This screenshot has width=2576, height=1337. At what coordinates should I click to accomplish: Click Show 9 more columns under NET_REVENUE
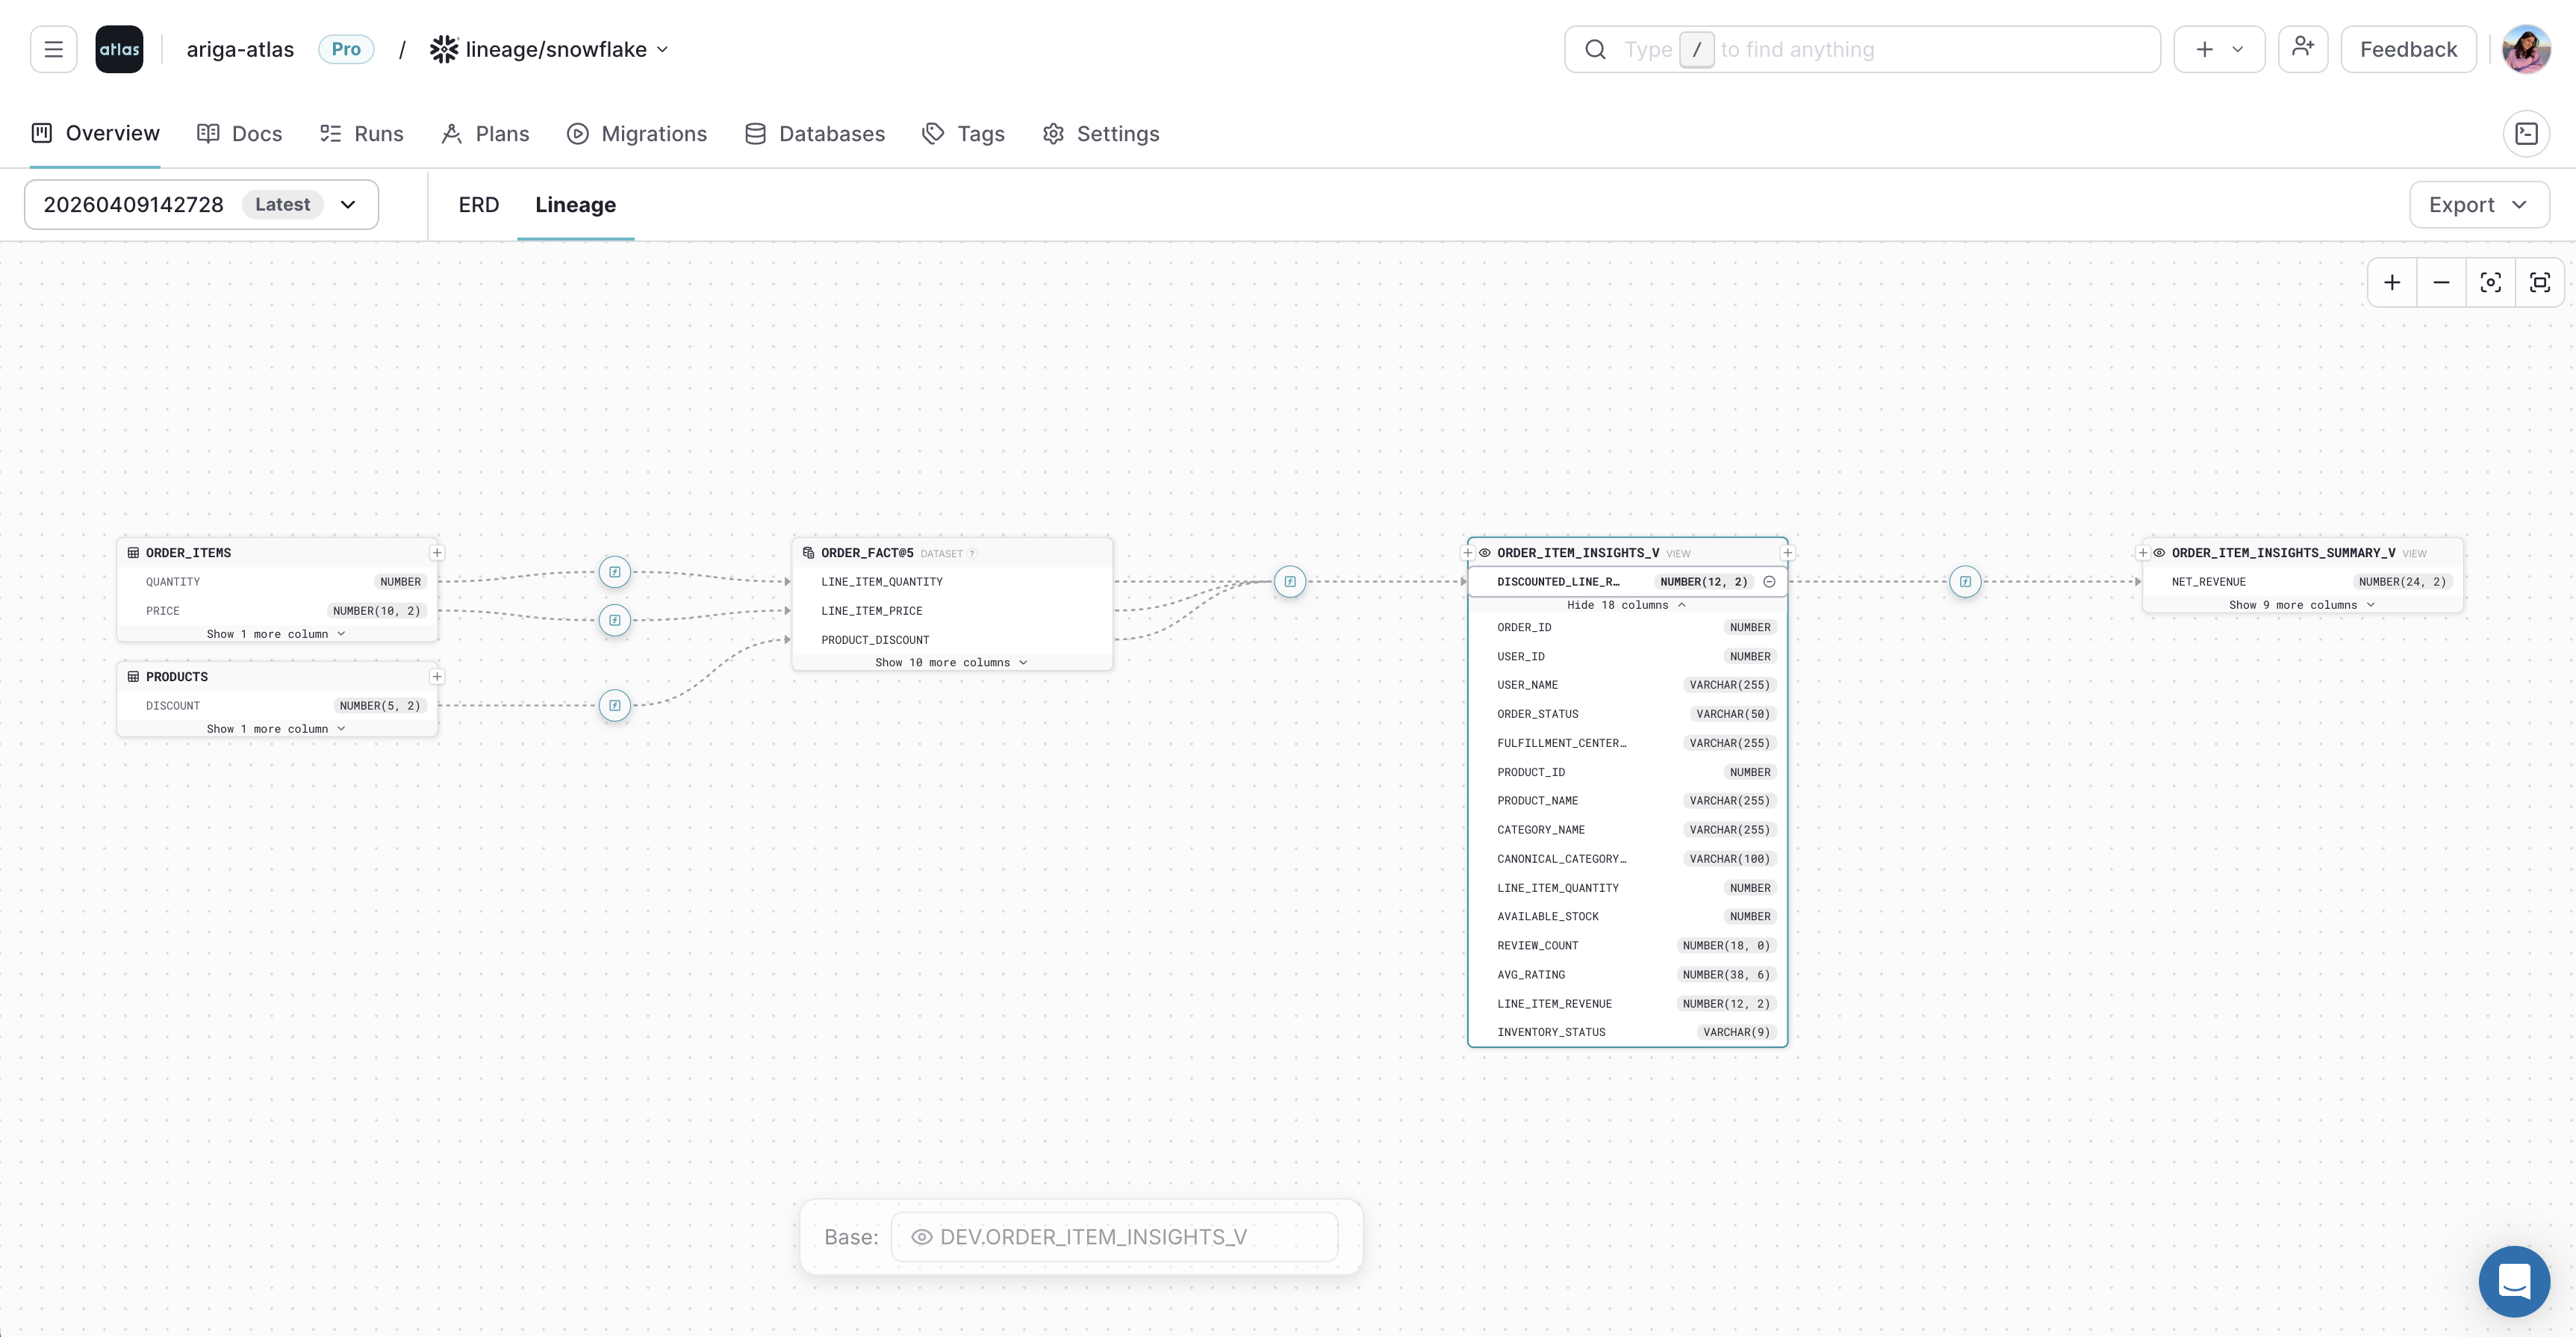tap(2301, 605)
